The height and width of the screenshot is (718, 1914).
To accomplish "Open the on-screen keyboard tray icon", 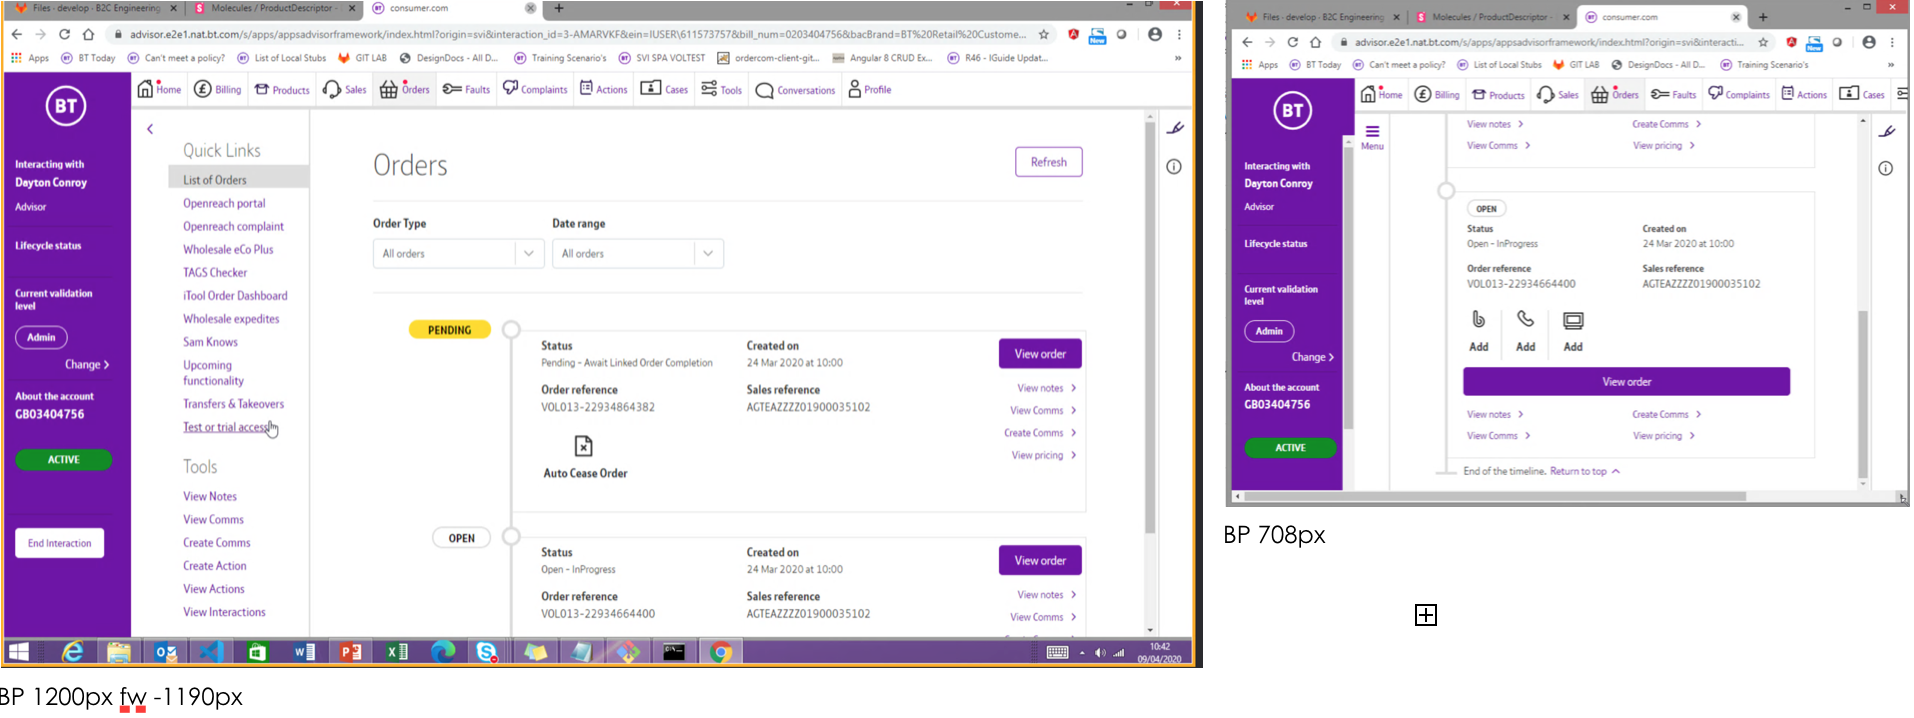I will click(1057, 653).
